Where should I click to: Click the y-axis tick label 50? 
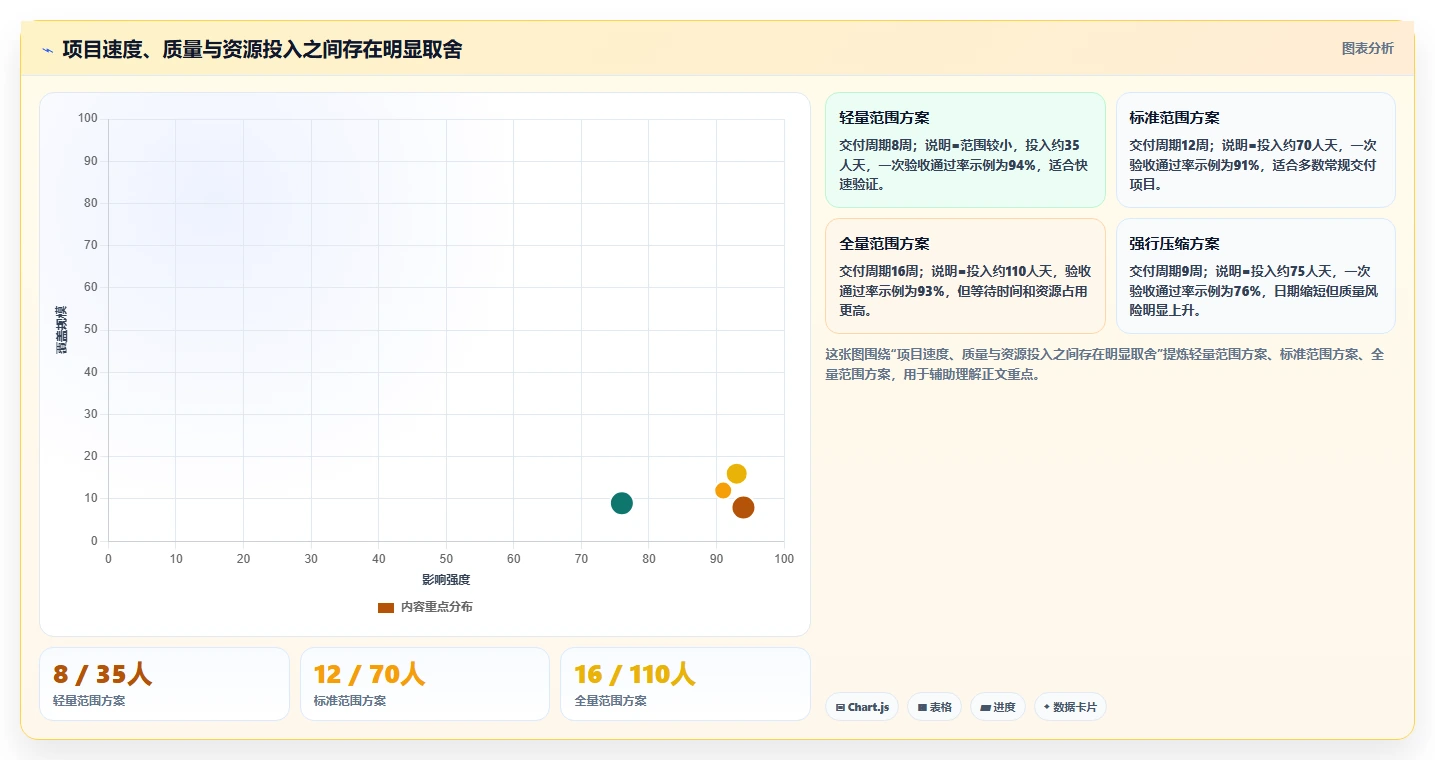(91, 330)
